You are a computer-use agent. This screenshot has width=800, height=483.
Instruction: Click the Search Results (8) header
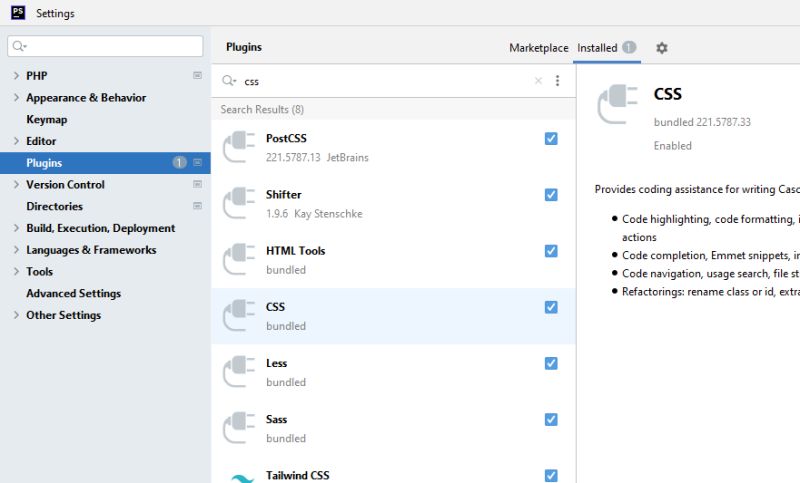point(262,109)
